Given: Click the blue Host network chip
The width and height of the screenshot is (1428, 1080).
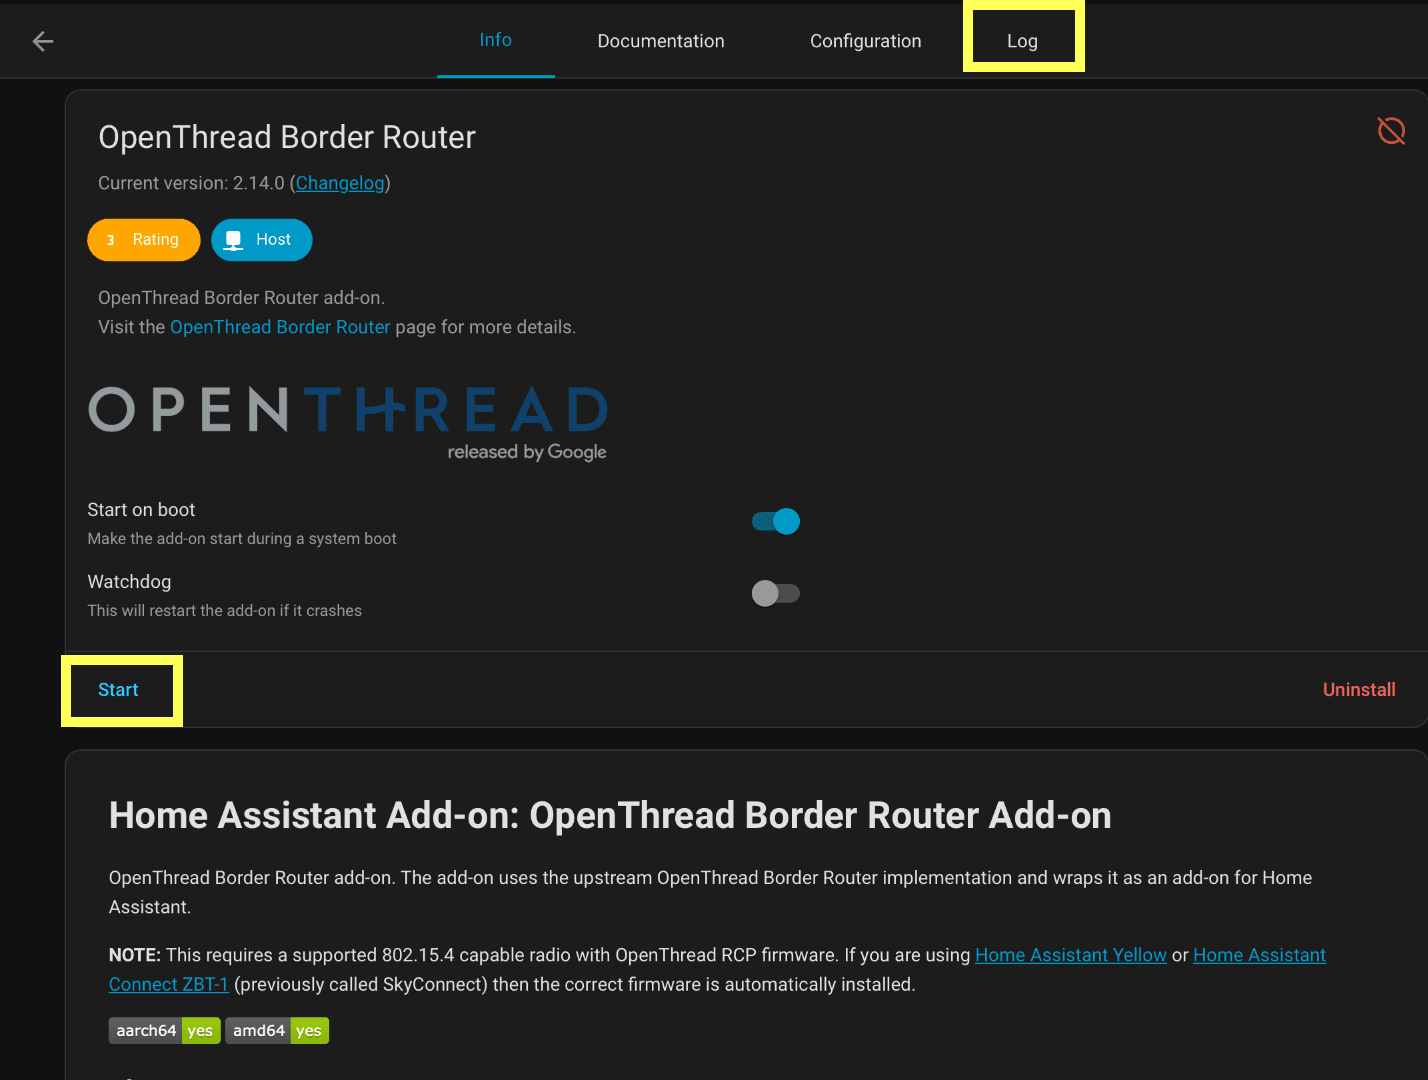Looking at the screenshot, I should (x=262, y=240).
